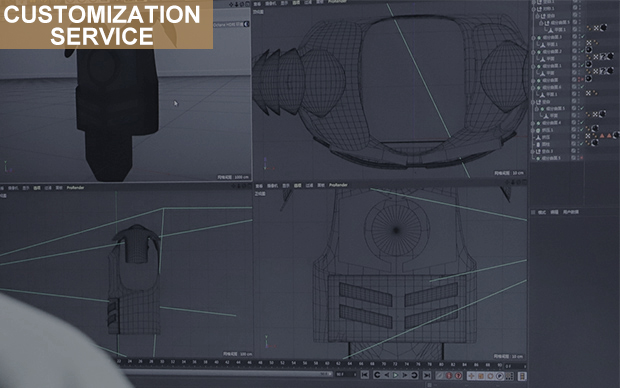Select the rotation keyframe circle icon

pos(490,376)
